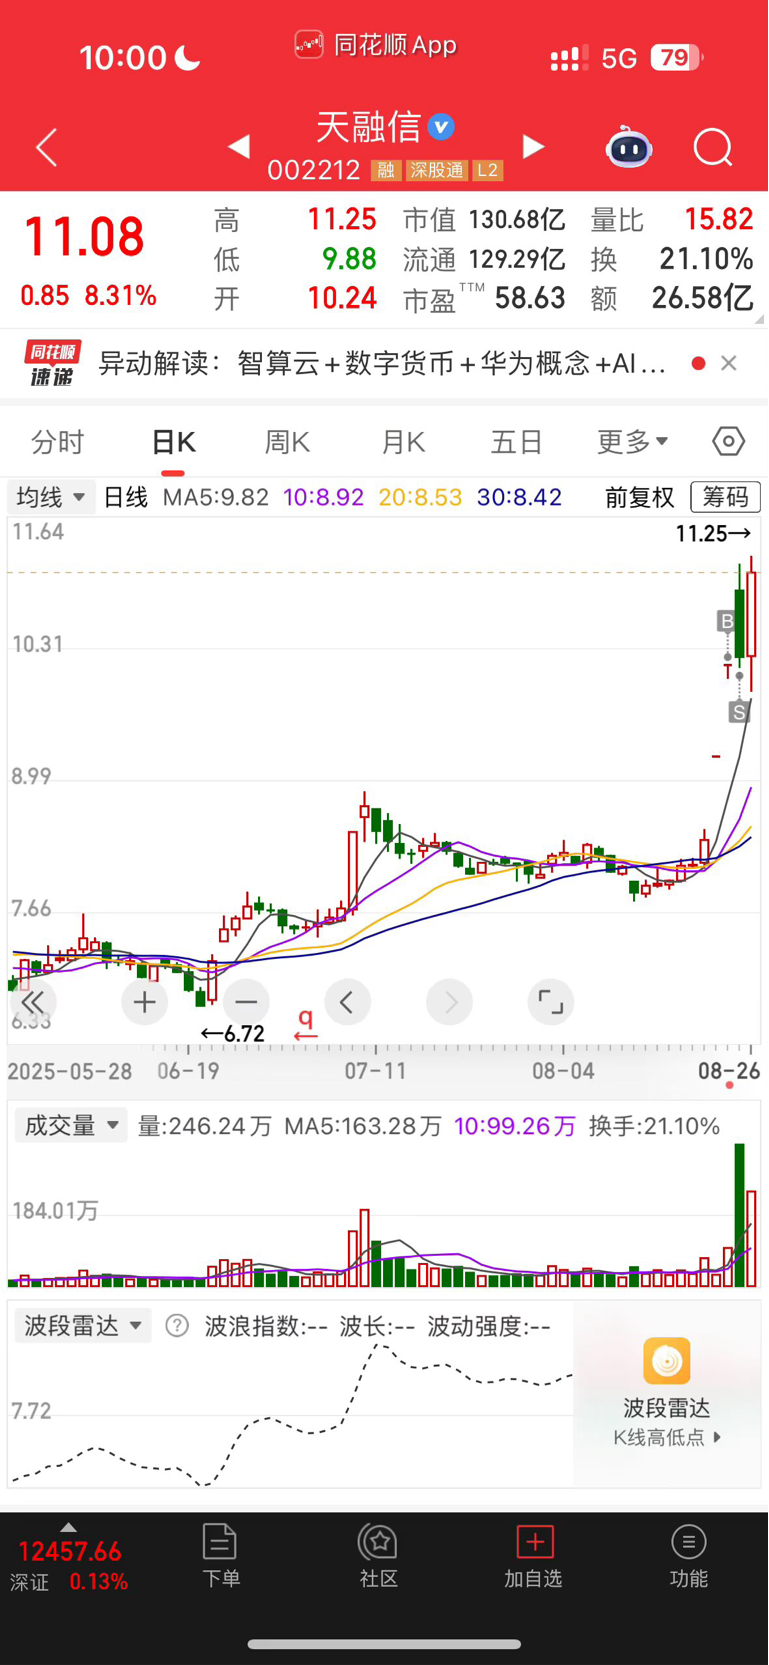Select the 周K chart tab
This screenshot has width=769, height=1665.
click(x=287, y=442)
